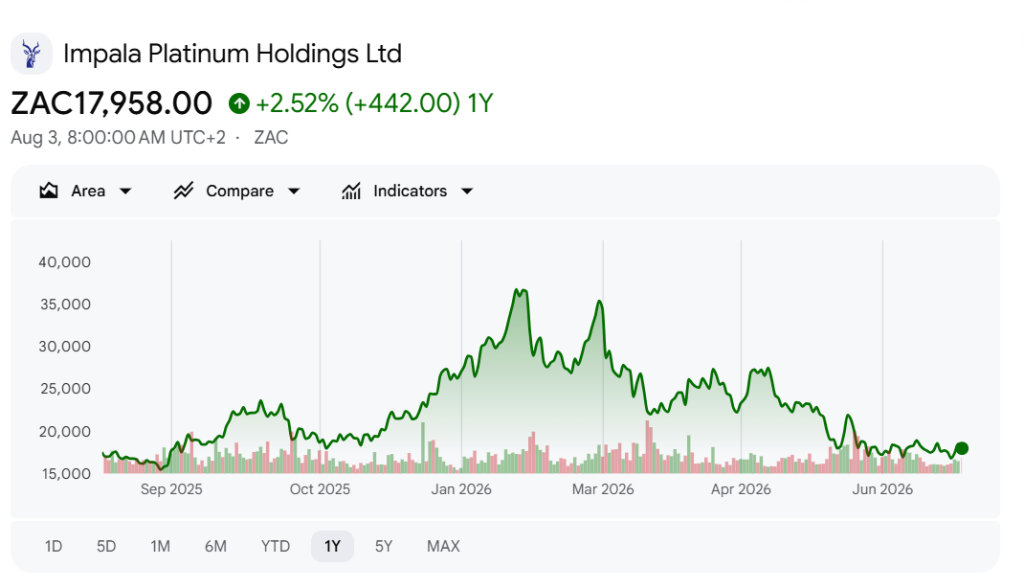Click the +2.52% (+442.00) 1Y change text
This screenshot has width=1024, height=588.
(374, 103)
